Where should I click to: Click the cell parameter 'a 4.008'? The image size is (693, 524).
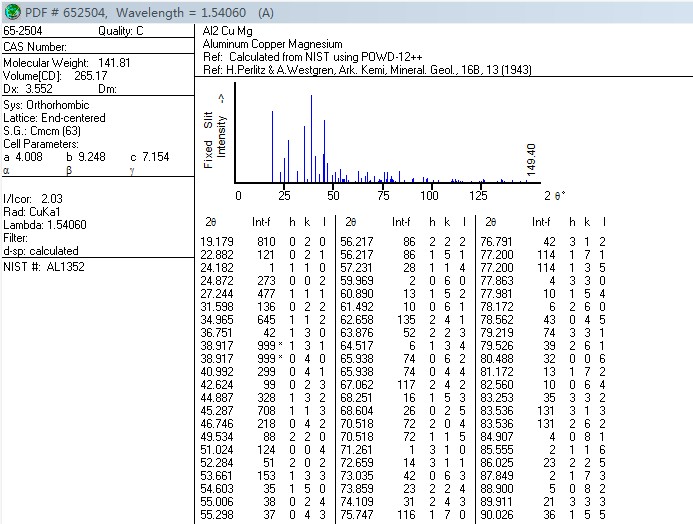tap(23, 157)
